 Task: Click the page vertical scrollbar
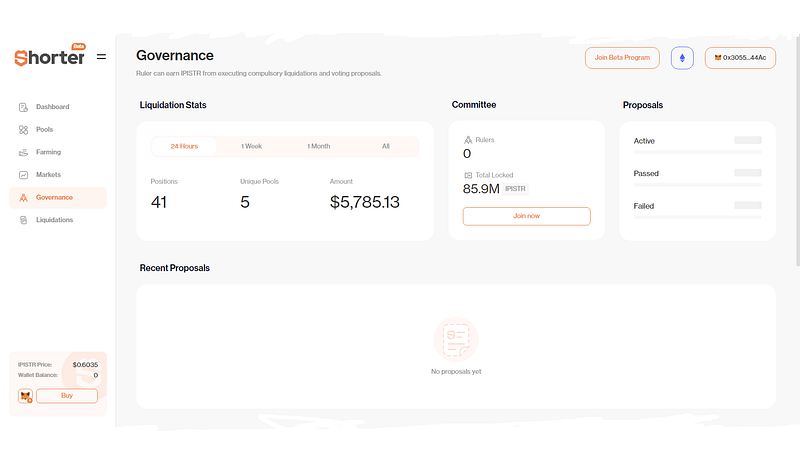click(797, 151)
